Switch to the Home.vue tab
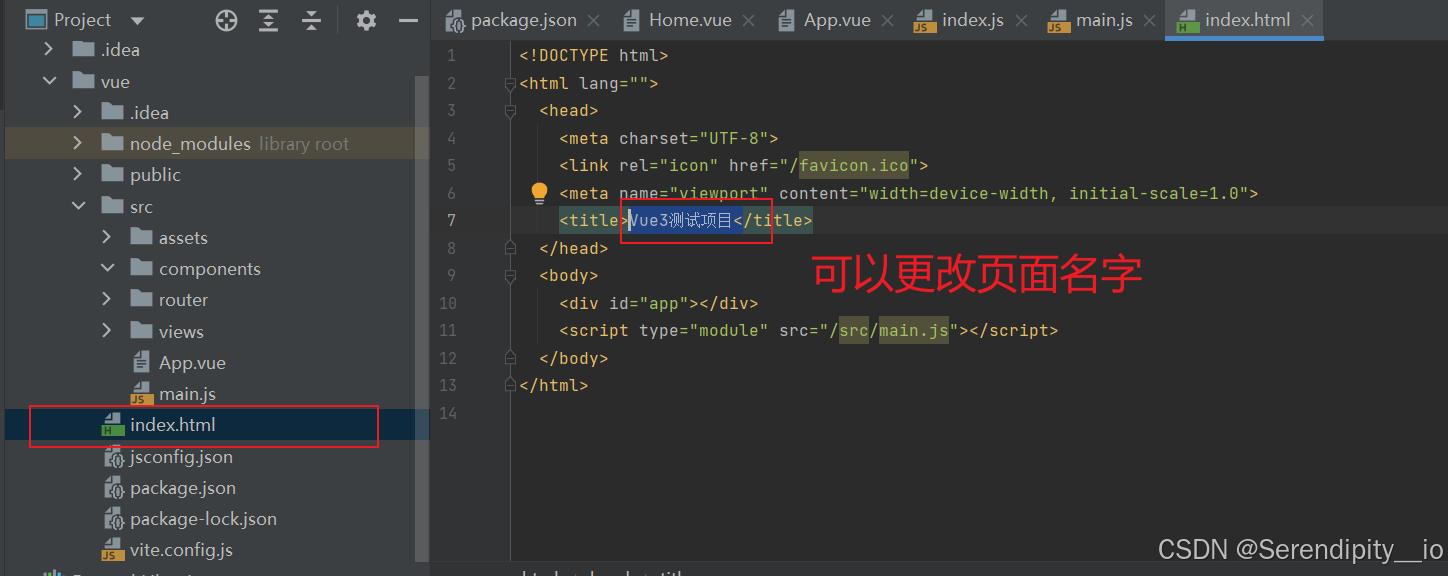The image size is (1448, 576). tap(689, 20)
